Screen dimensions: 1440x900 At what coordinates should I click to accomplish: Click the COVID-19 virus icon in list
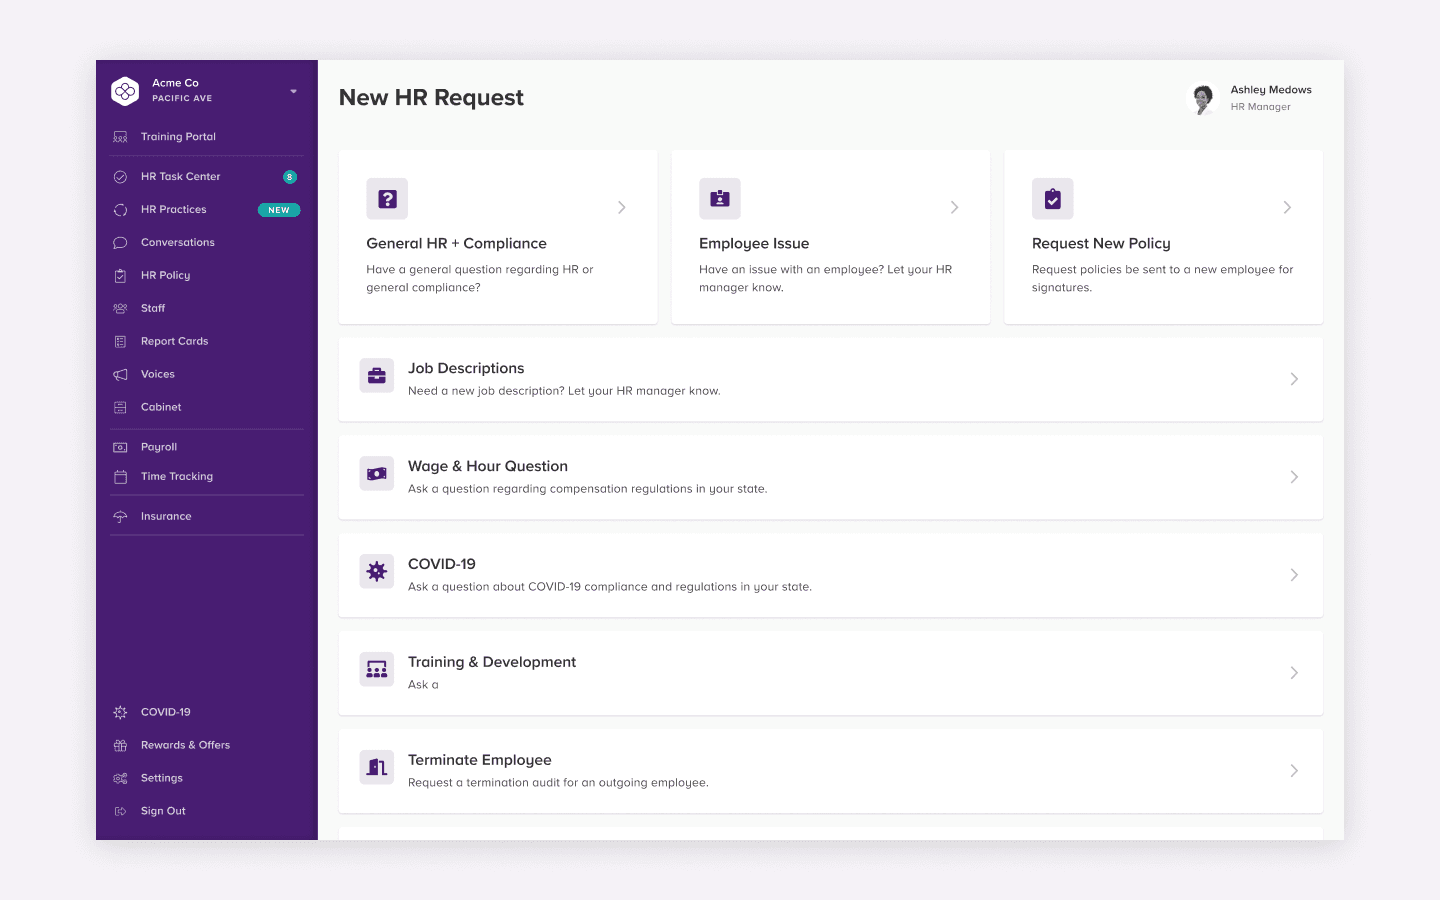coord(377,572)
